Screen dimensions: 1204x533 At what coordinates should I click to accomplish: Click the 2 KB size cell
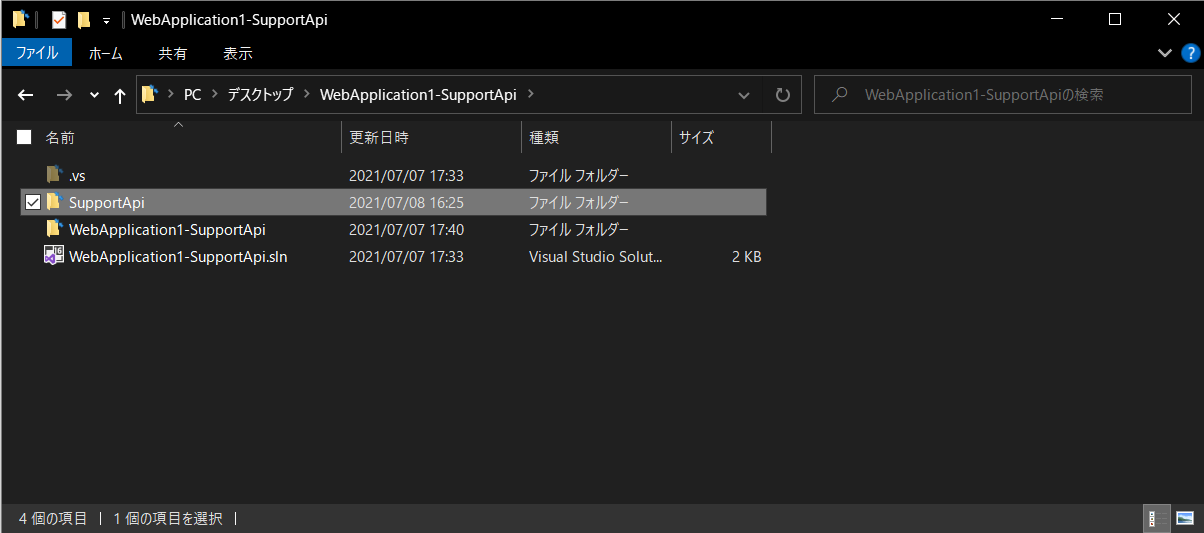click(746, 256)
